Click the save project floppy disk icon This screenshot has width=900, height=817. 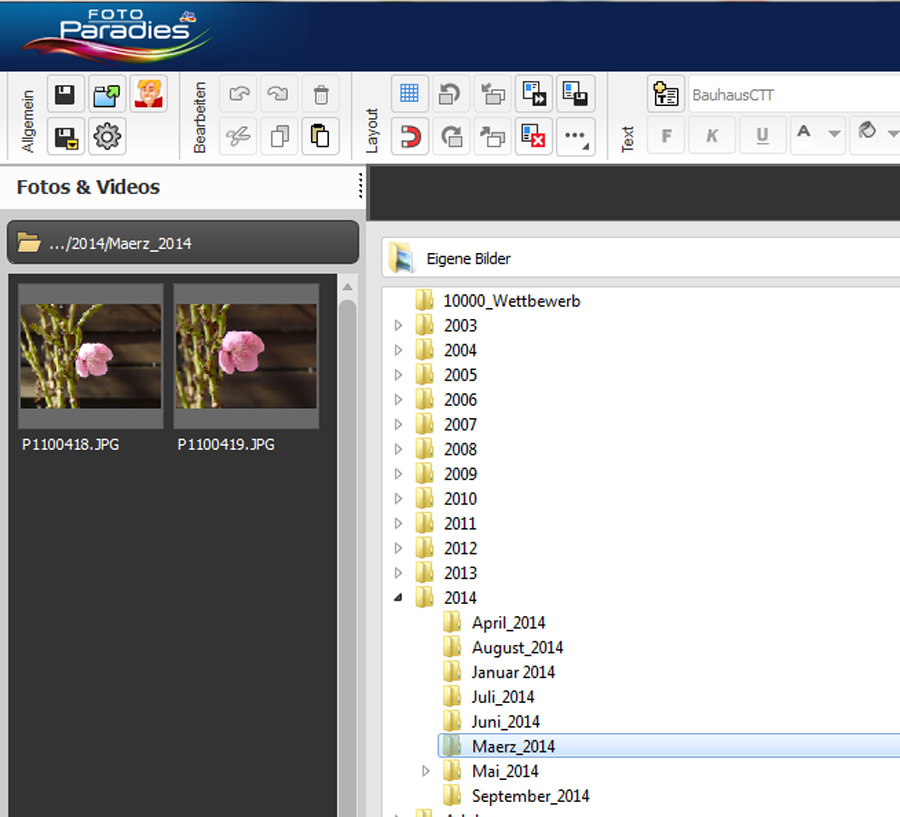click(x=65, y=95)
